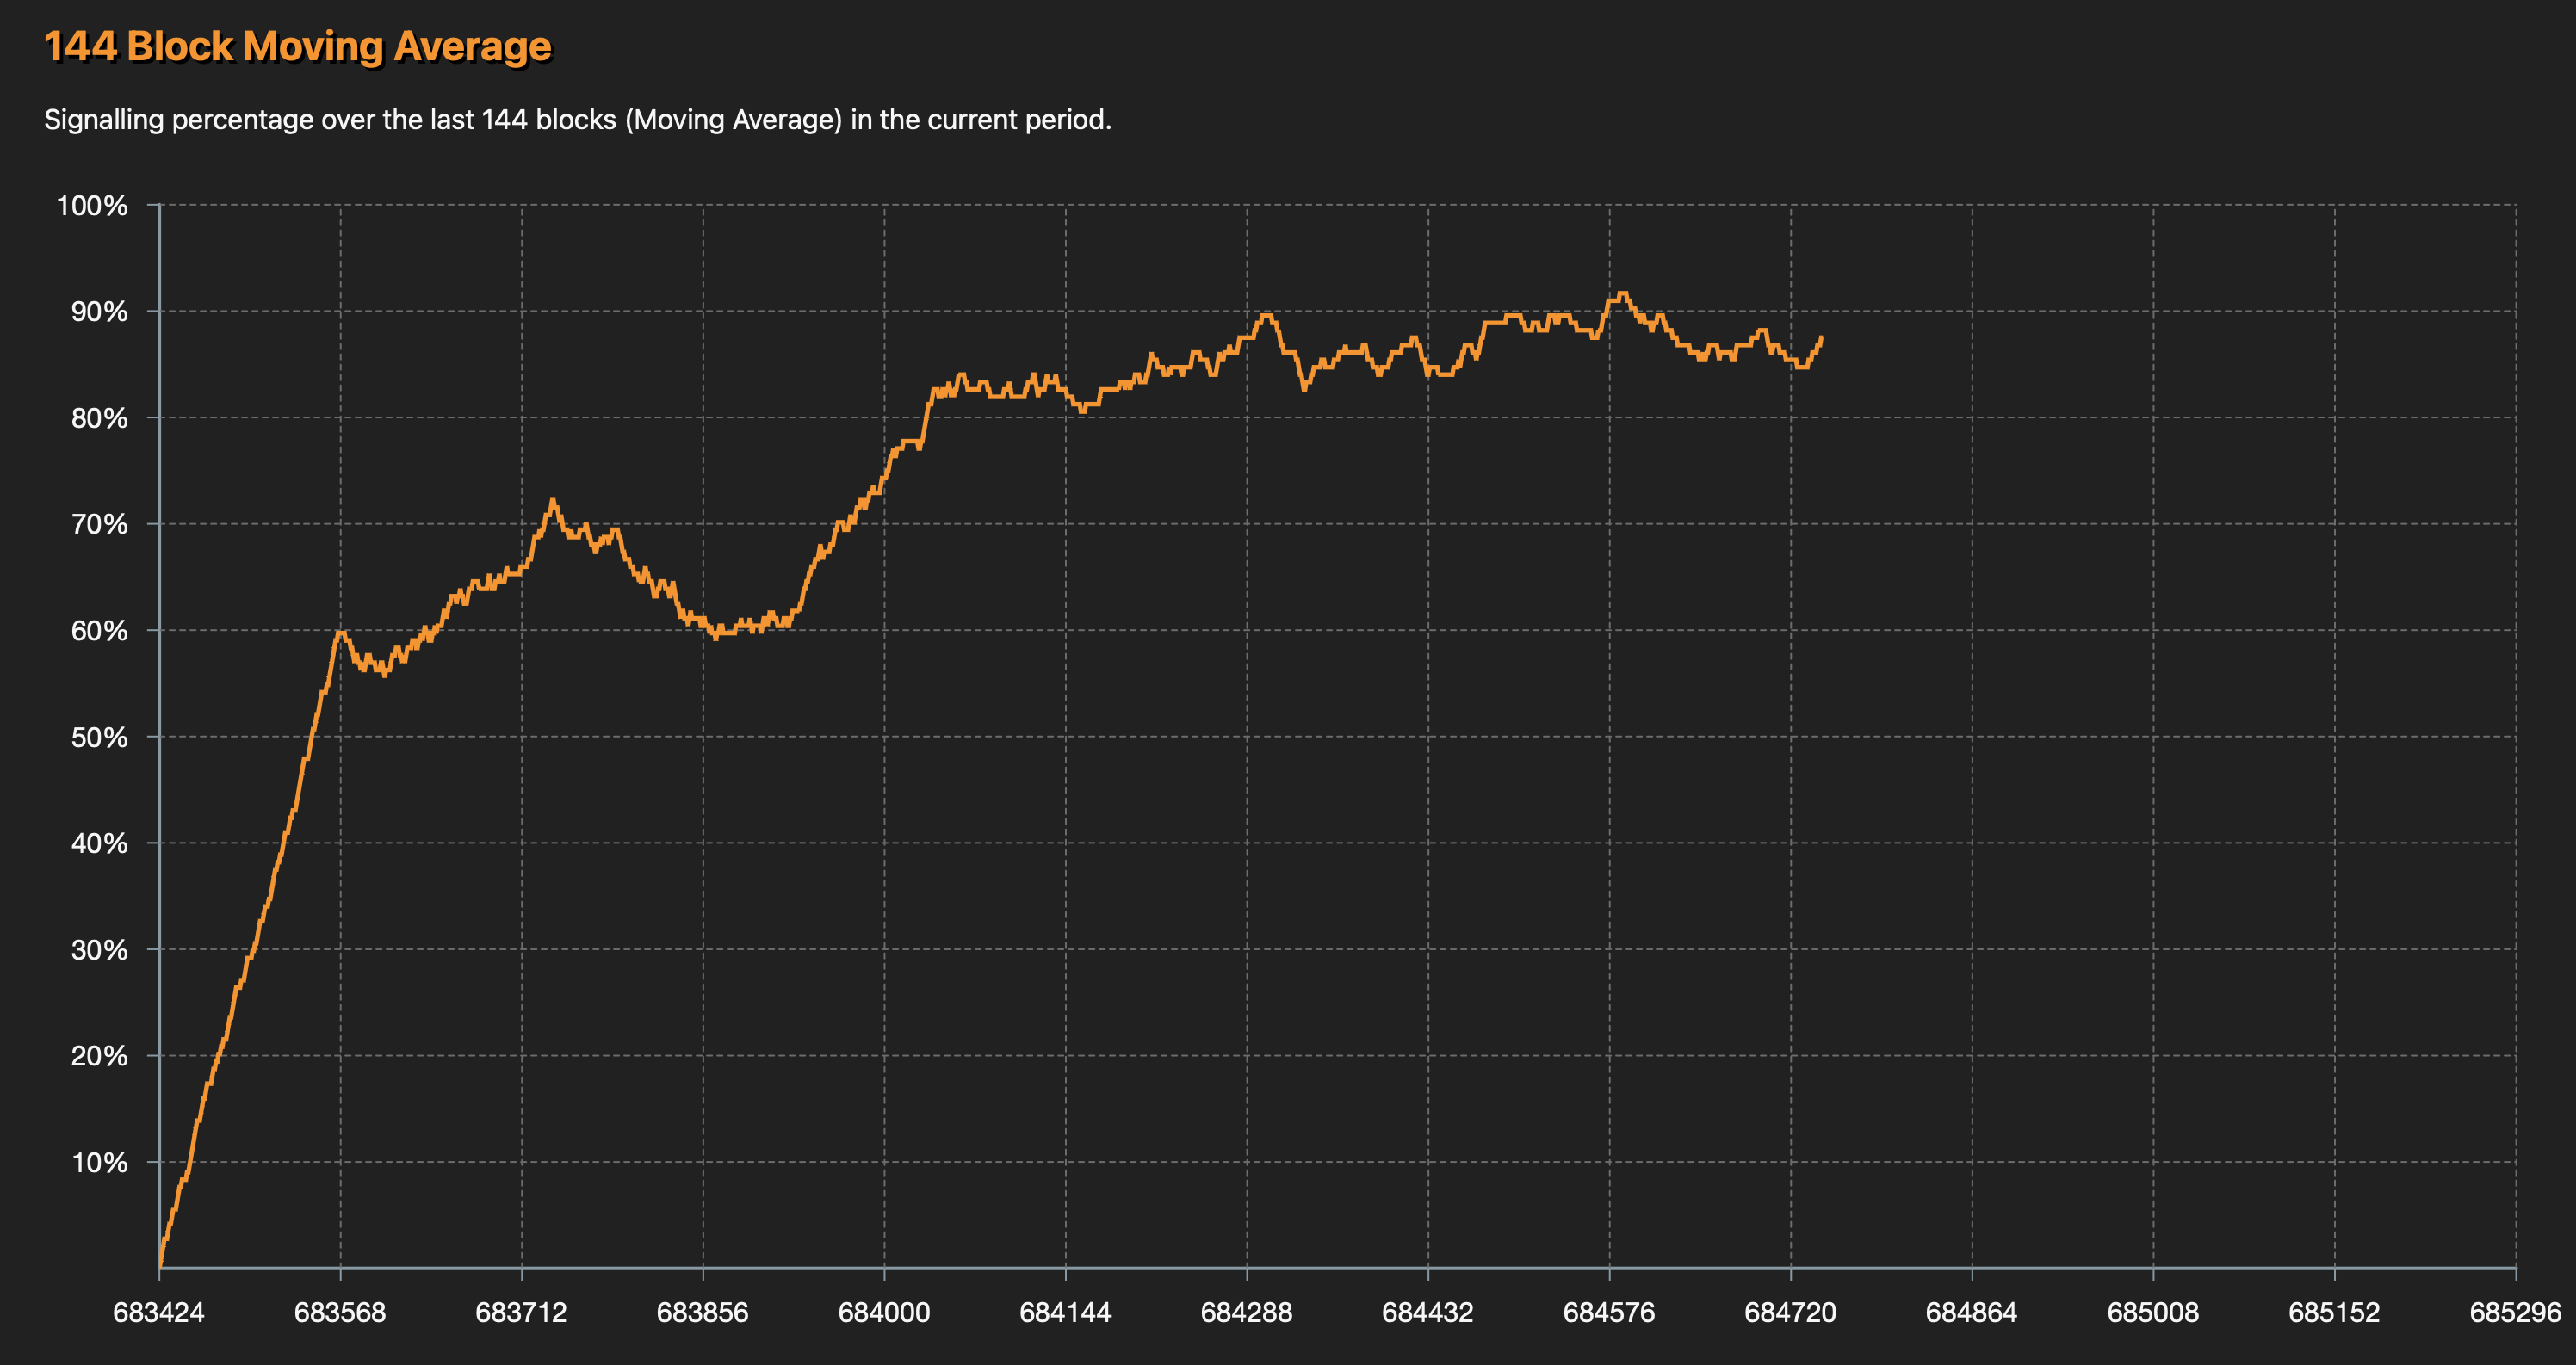The height and width of the screenshot is (1365, 2576).
Task: Click the 684288 x-axis label
Action: [x=1247, y=1313]
